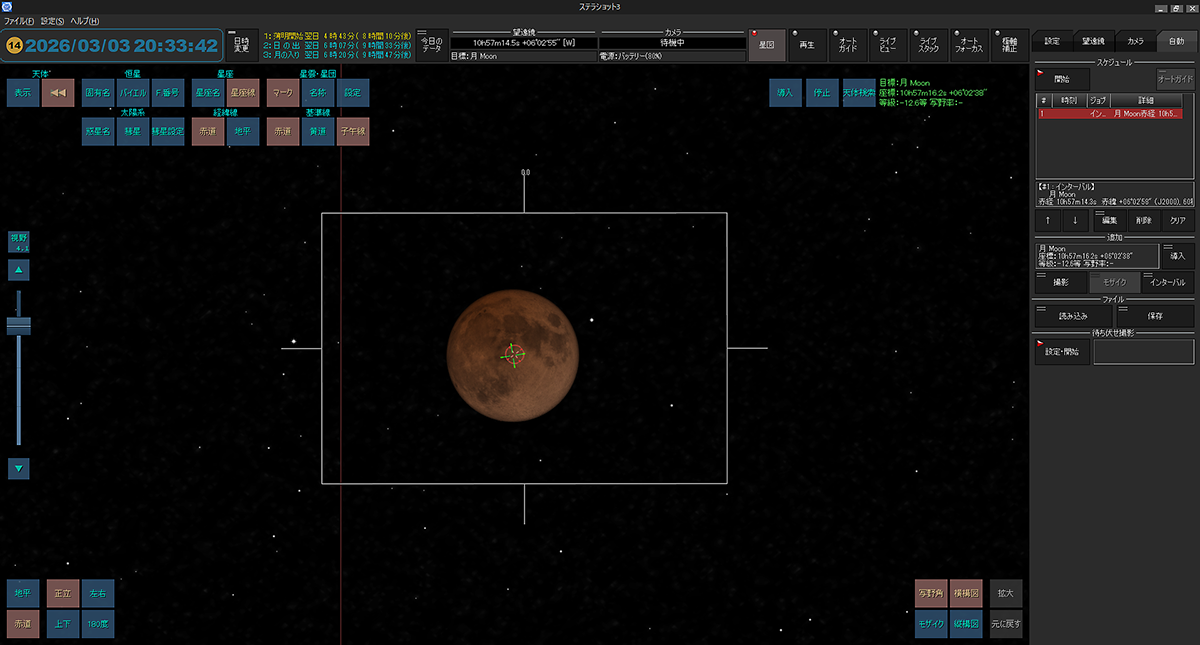Open the 彗星設定 comet settings
Image resolution: width=1200 pixels, height=645 pixels.
coord(167,132)
